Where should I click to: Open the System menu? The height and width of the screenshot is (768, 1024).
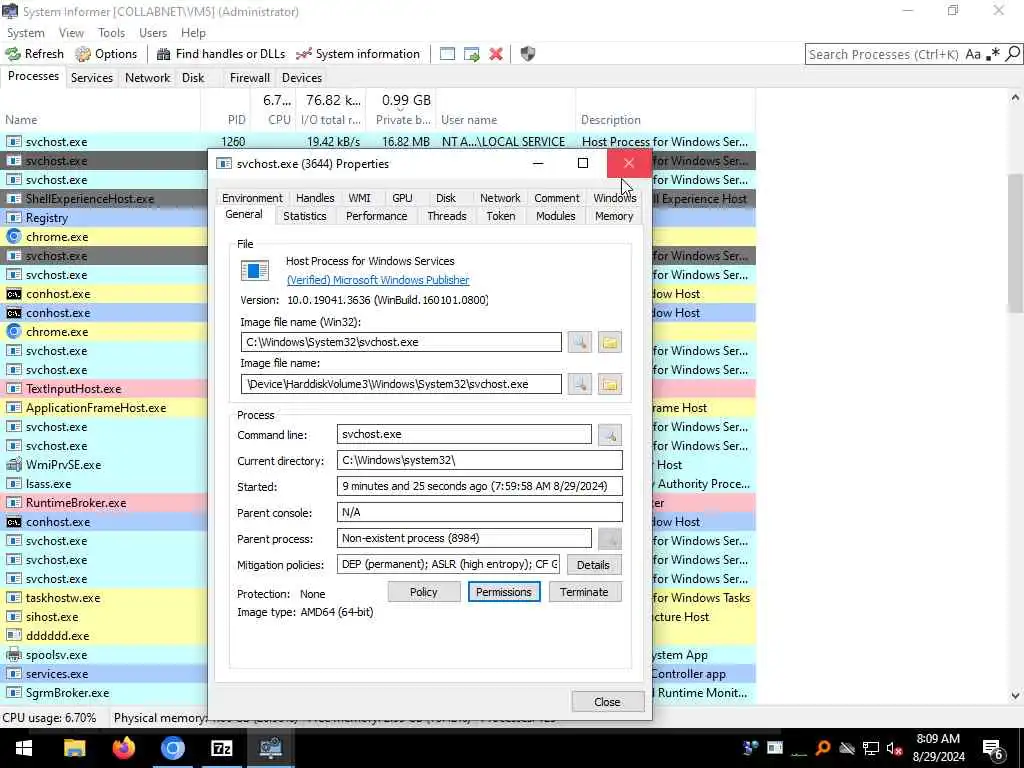click(25, 33)
